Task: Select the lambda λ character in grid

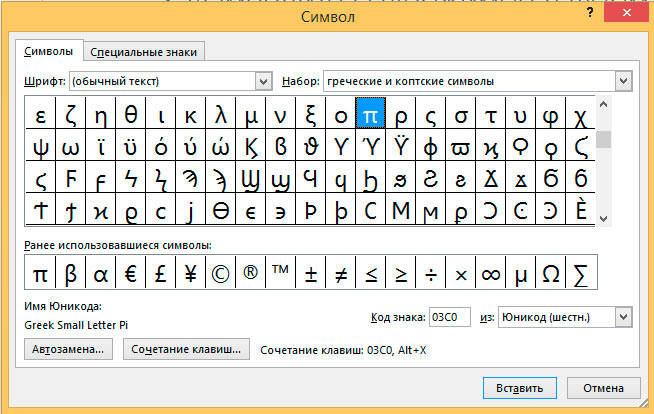Action: click(x=221, y=116)
